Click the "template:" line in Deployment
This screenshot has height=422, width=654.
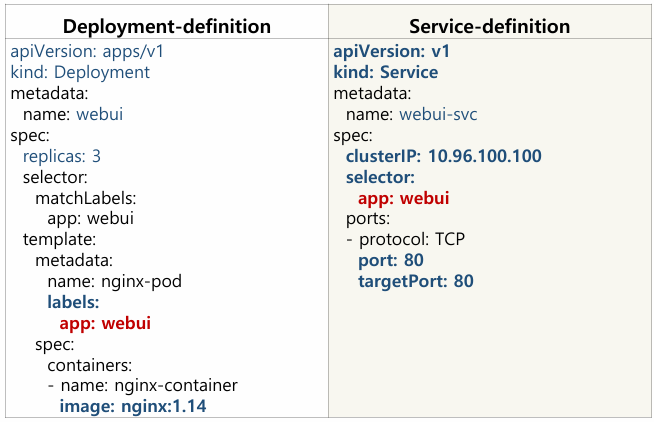click(x=59, y=239)
